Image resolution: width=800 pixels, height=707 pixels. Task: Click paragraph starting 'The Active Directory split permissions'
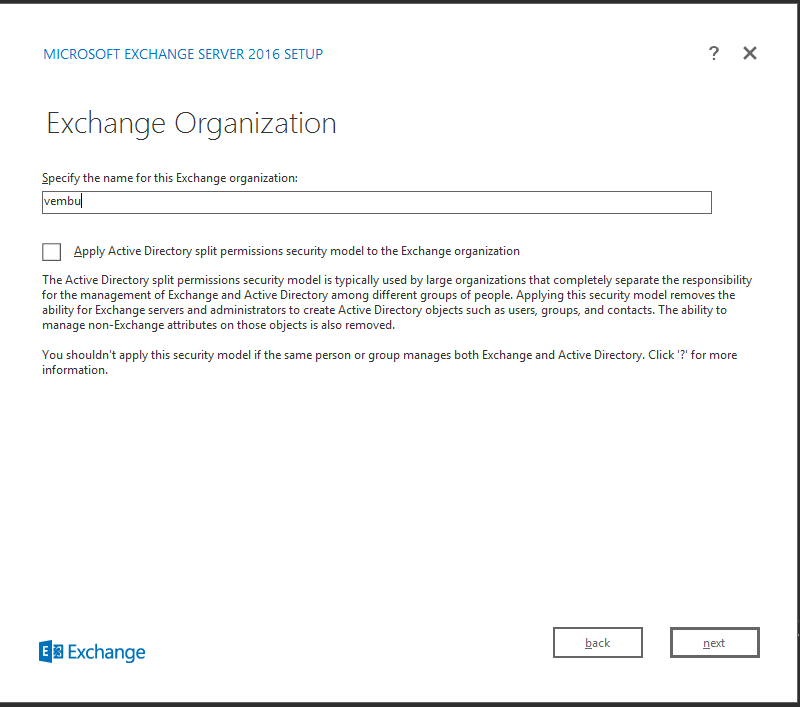pos(397,302)
